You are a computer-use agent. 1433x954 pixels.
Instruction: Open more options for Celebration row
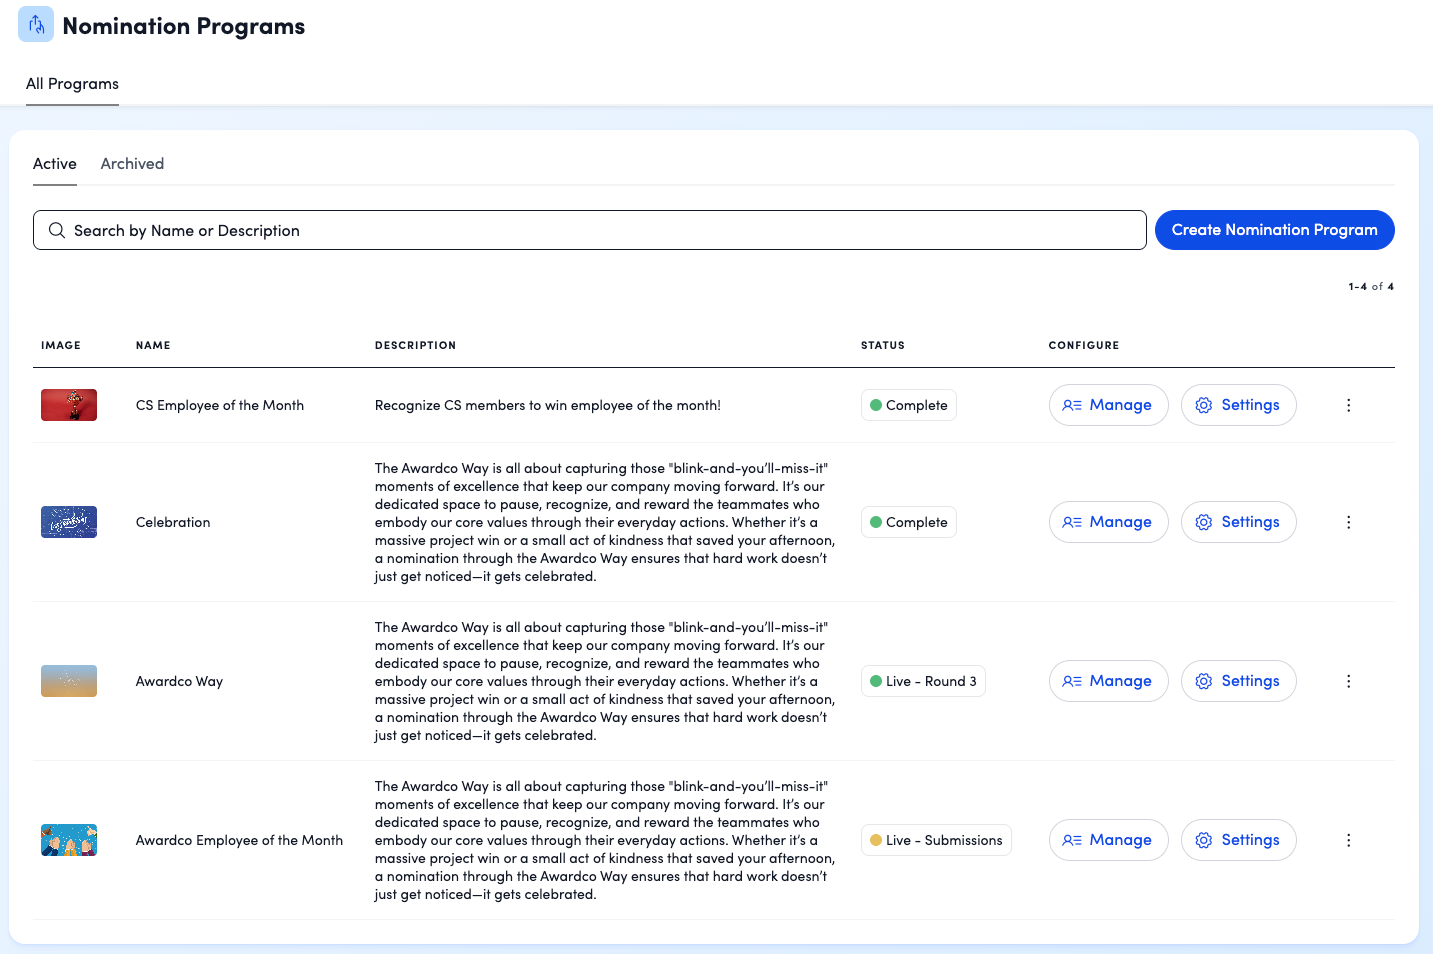coord(1348,522)
